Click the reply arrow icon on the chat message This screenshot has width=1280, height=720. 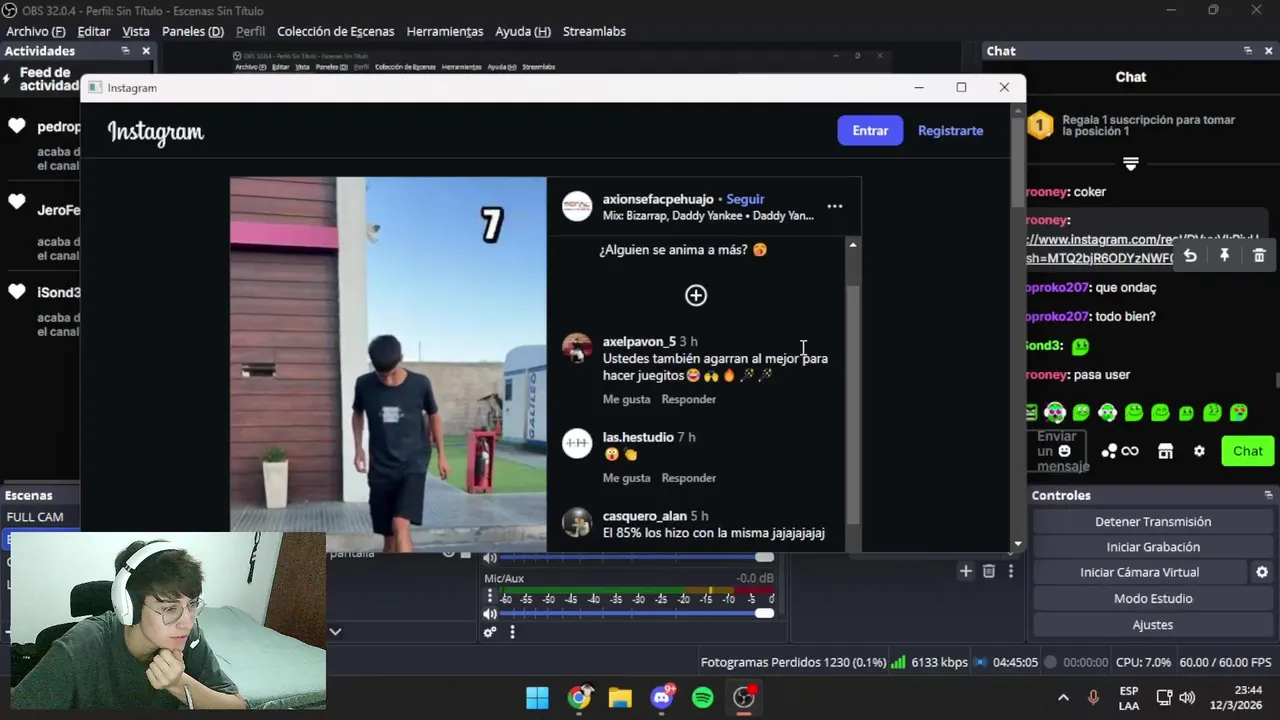(x=1190, y=256)
